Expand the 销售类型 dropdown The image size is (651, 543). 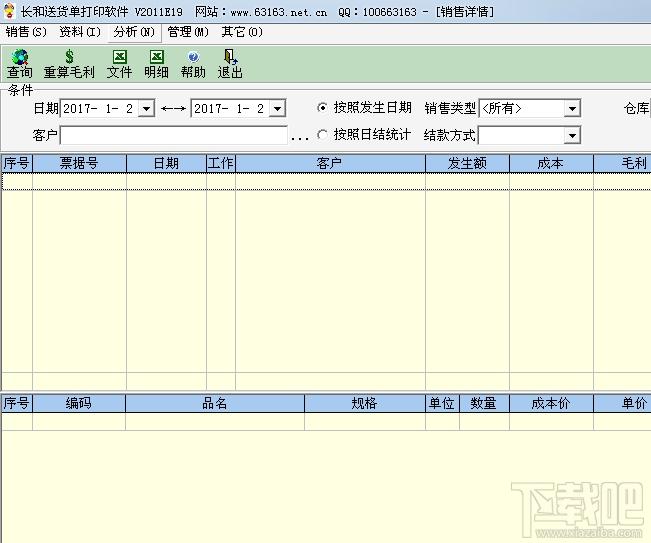pyautogui.click(x=572, y=109)
